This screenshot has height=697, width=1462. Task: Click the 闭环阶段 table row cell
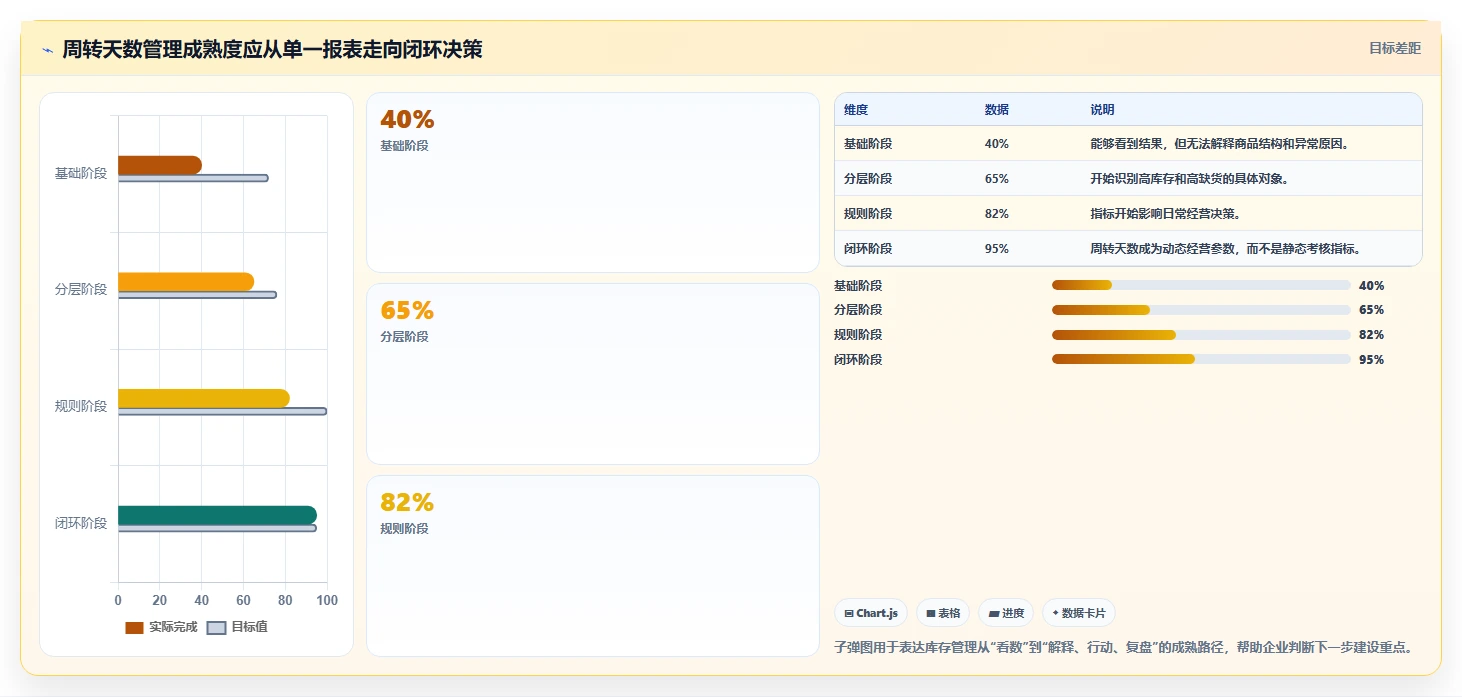[x=867, y=248]
